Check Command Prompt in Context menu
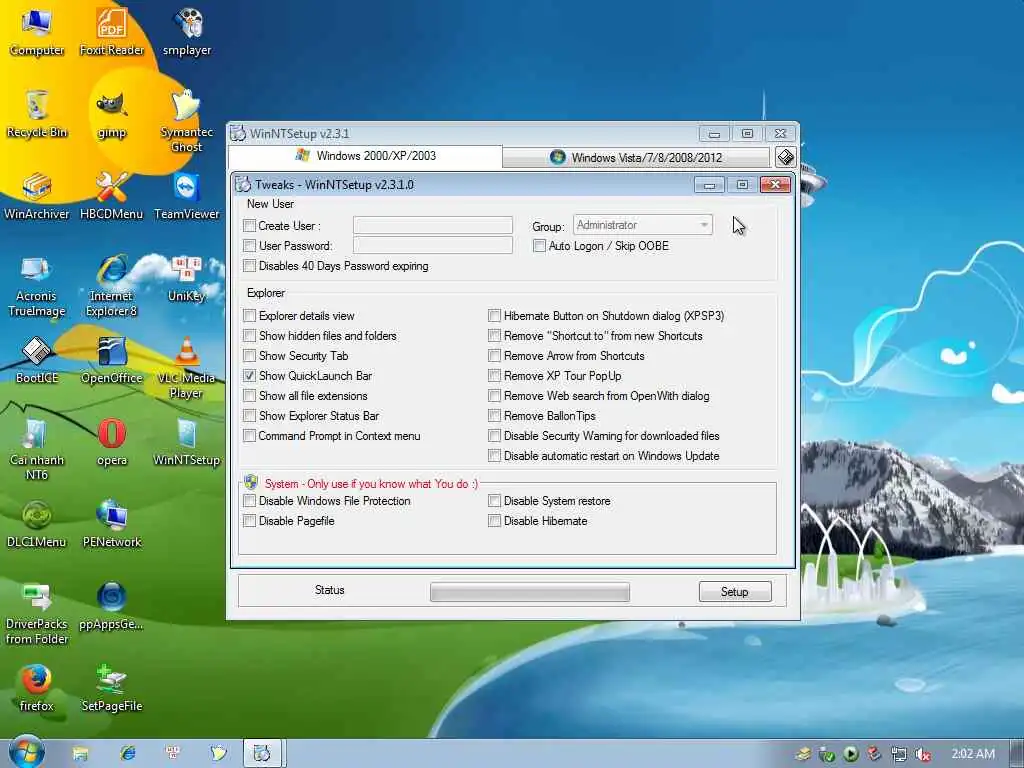The image size is (1024, 768). [249, 436]
